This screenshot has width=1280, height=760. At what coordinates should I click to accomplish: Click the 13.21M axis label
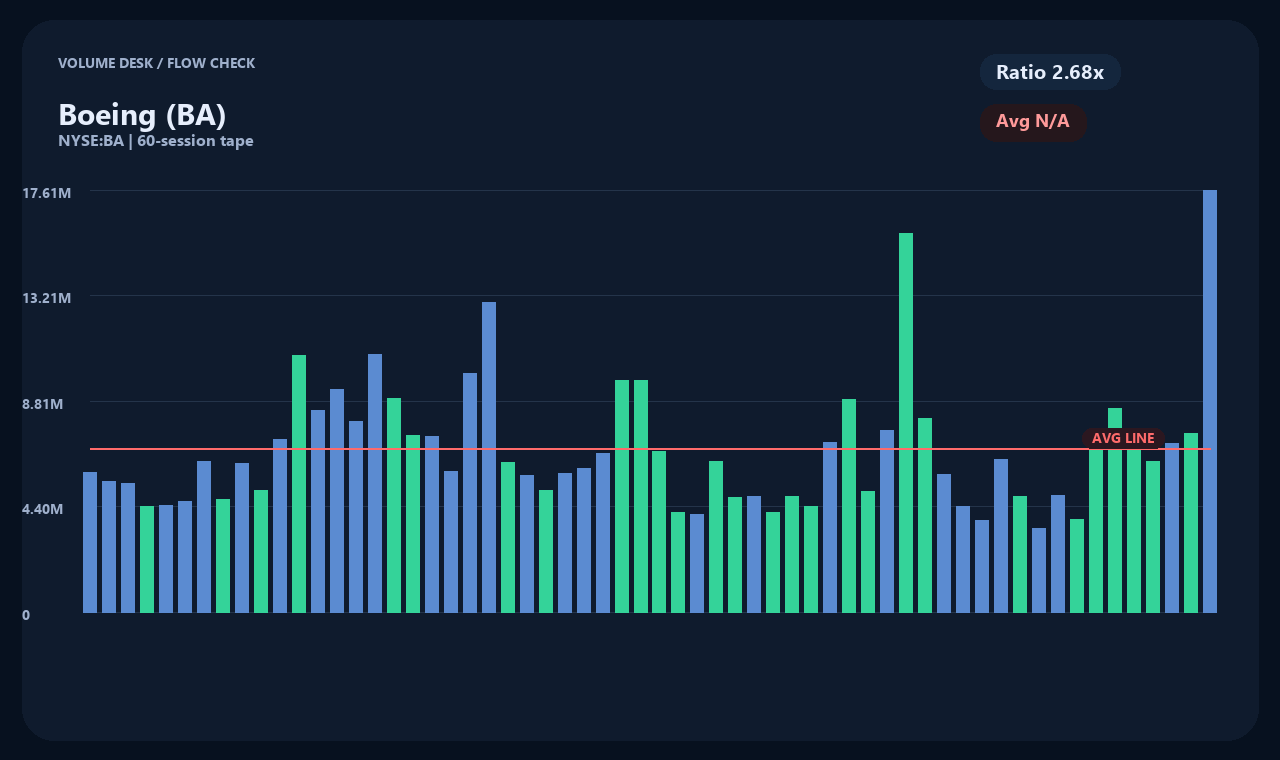click(x=47, y=298)
